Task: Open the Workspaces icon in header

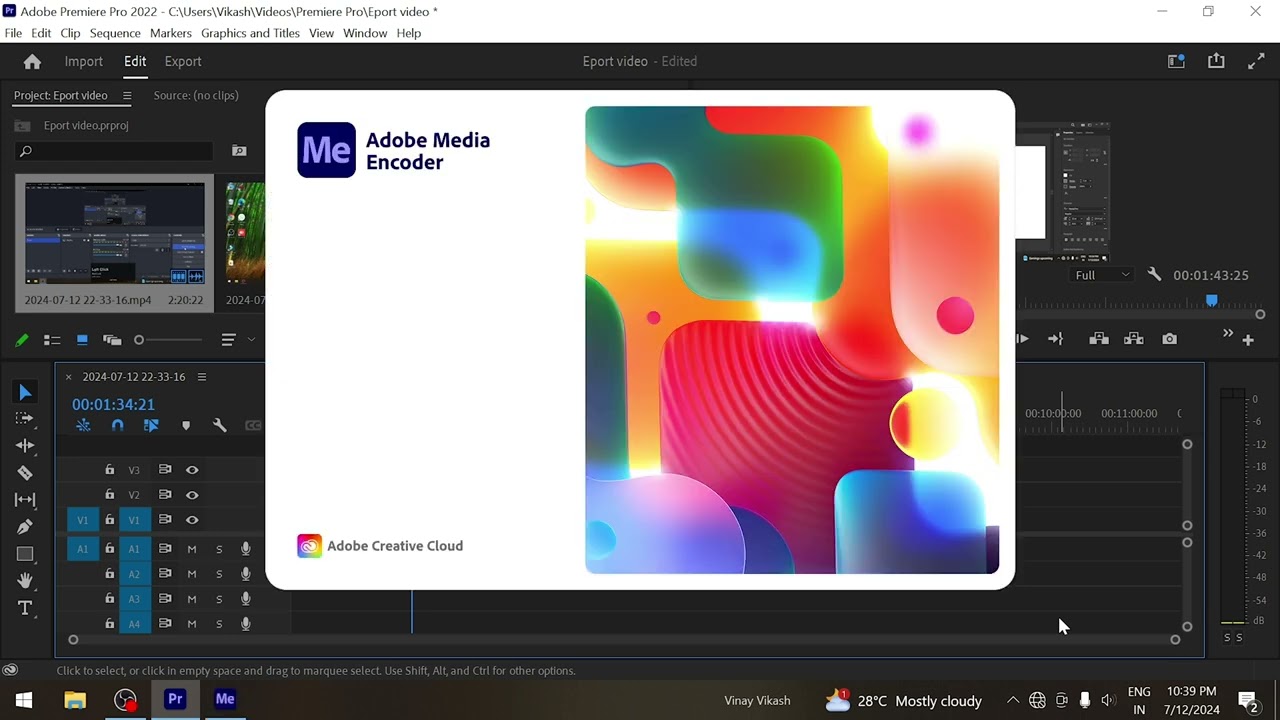Action: click(x=1177, y=61)
